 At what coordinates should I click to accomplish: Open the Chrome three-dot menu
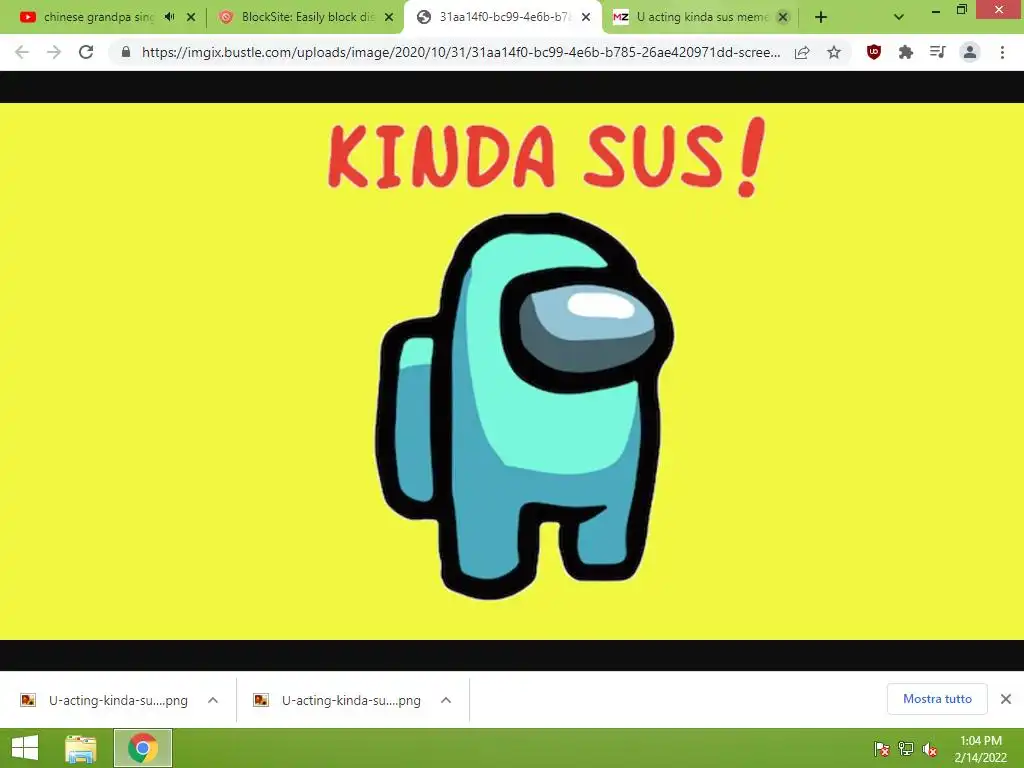(x=1002, y=52)
